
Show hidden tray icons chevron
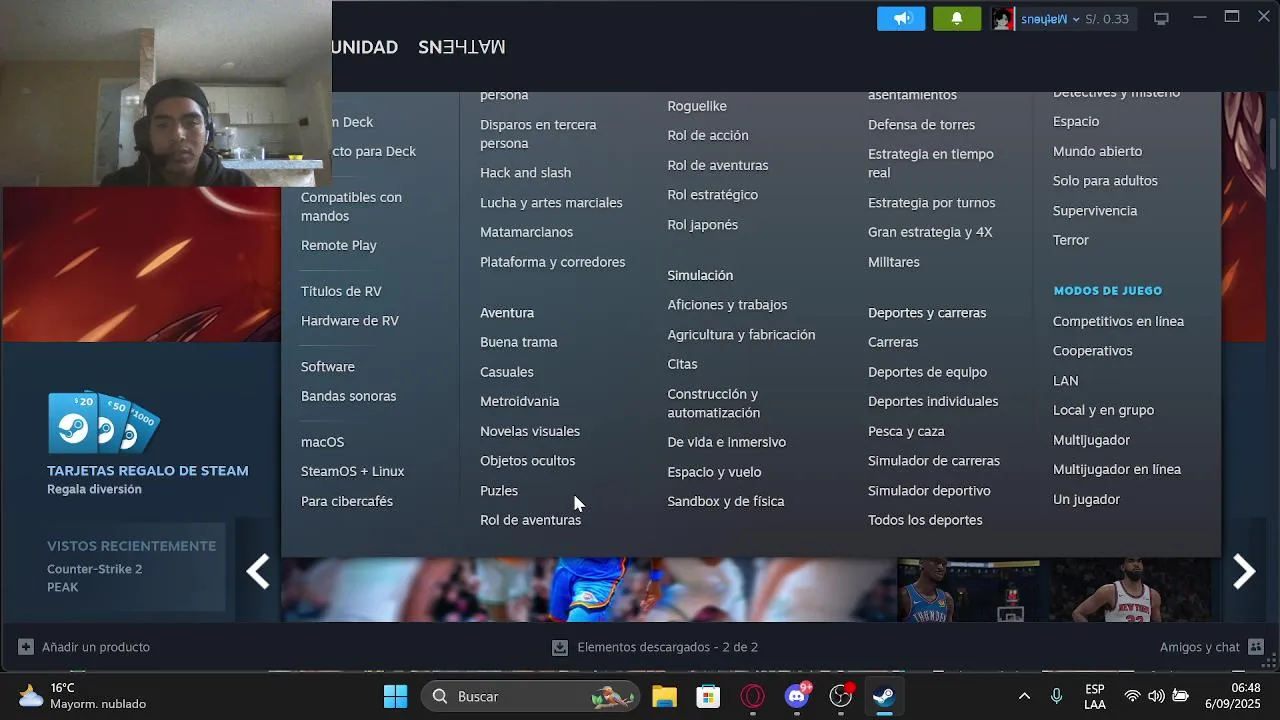[1024, 696]
